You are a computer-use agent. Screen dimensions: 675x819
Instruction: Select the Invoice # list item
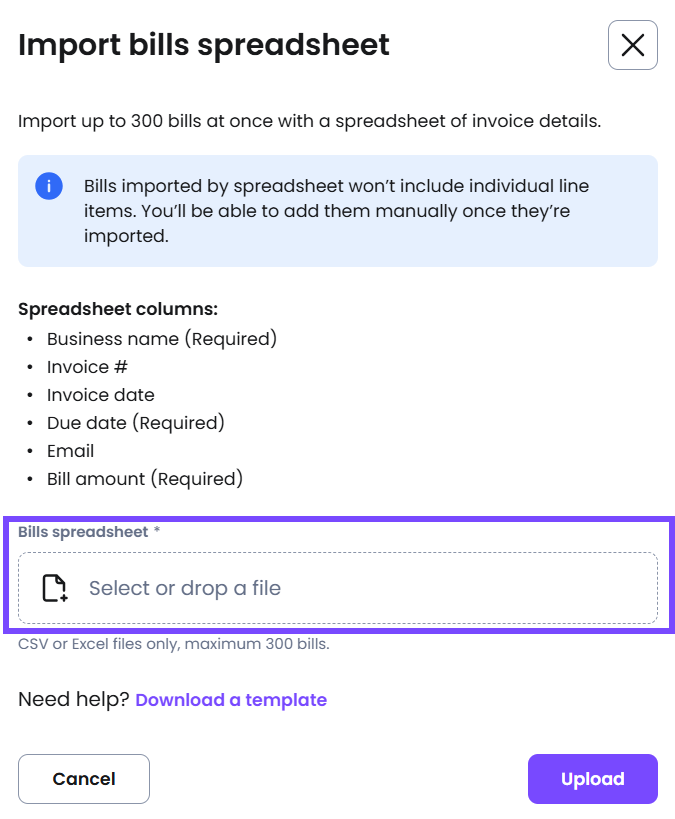(87, 367)
